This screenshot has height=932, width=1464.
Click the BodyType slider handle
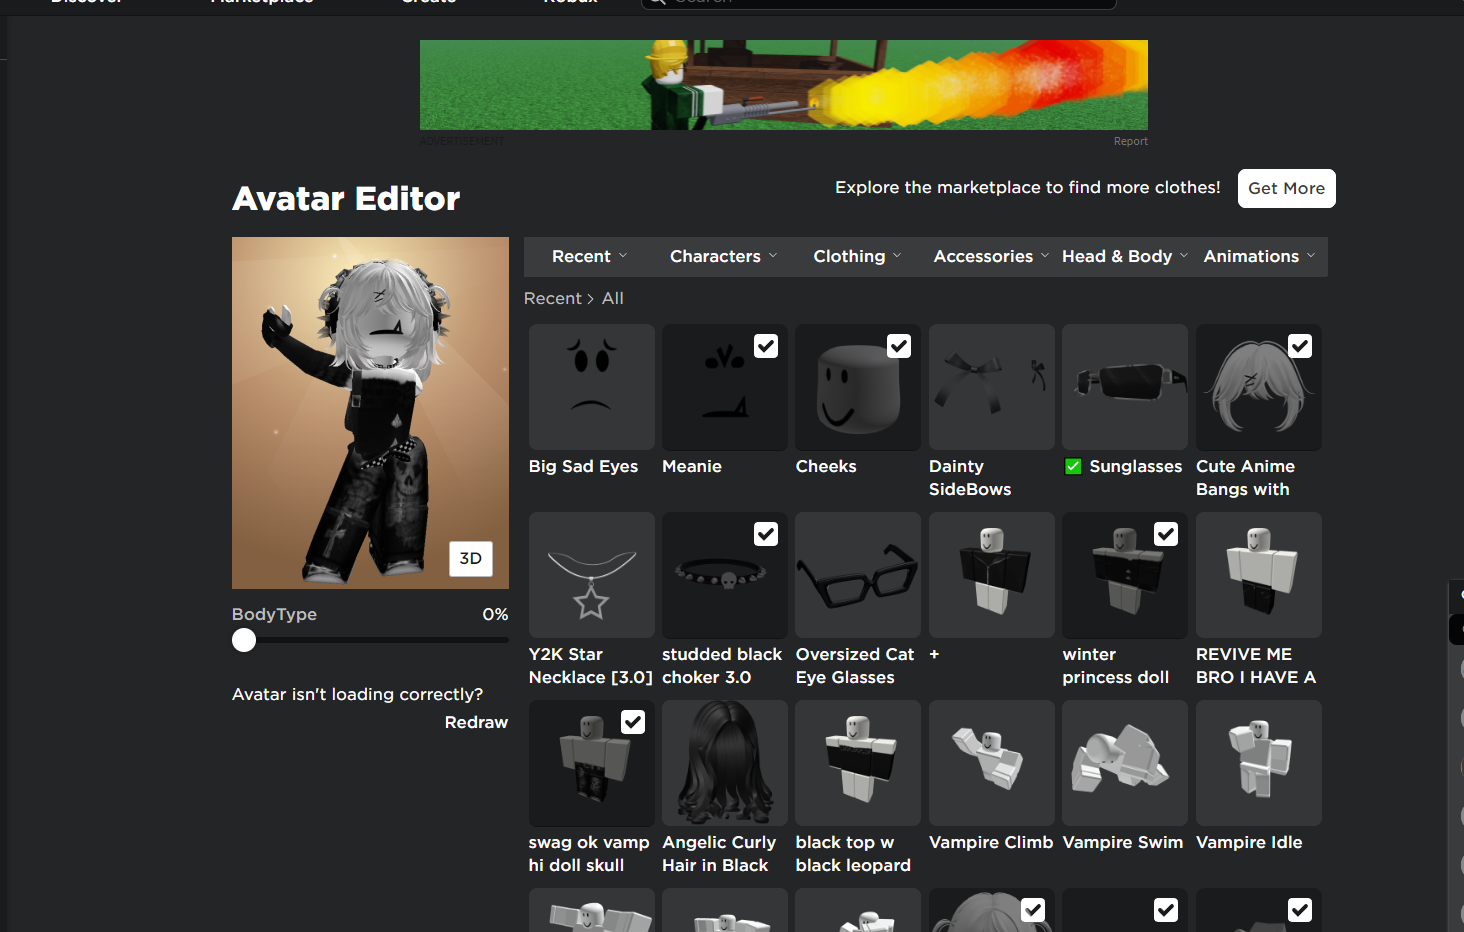[x=244, y=640]
